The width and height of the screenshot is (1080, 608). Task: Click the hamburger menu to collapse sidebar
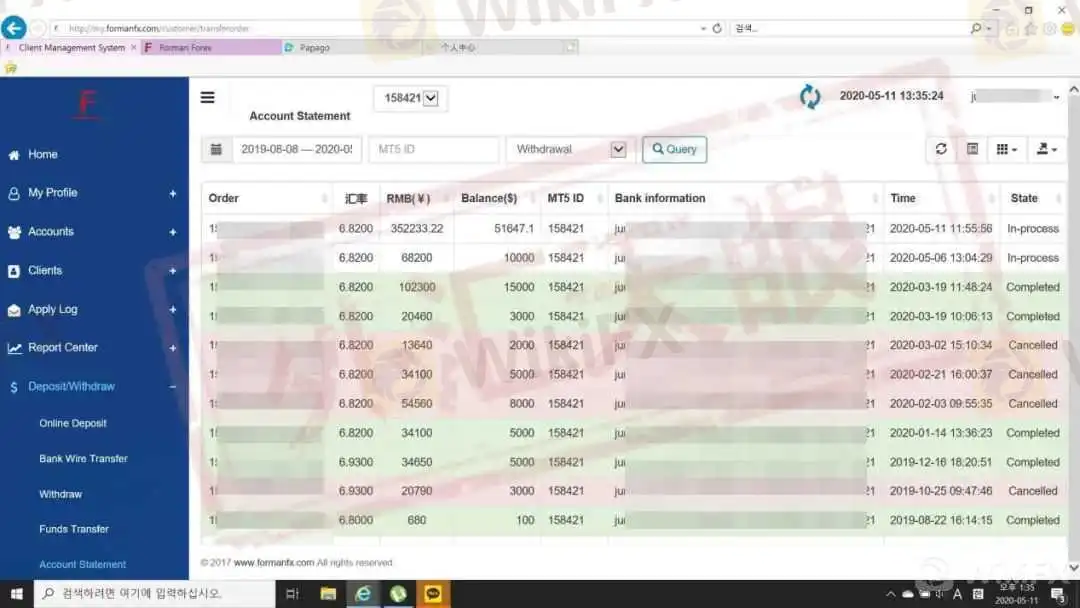(207, 98)
